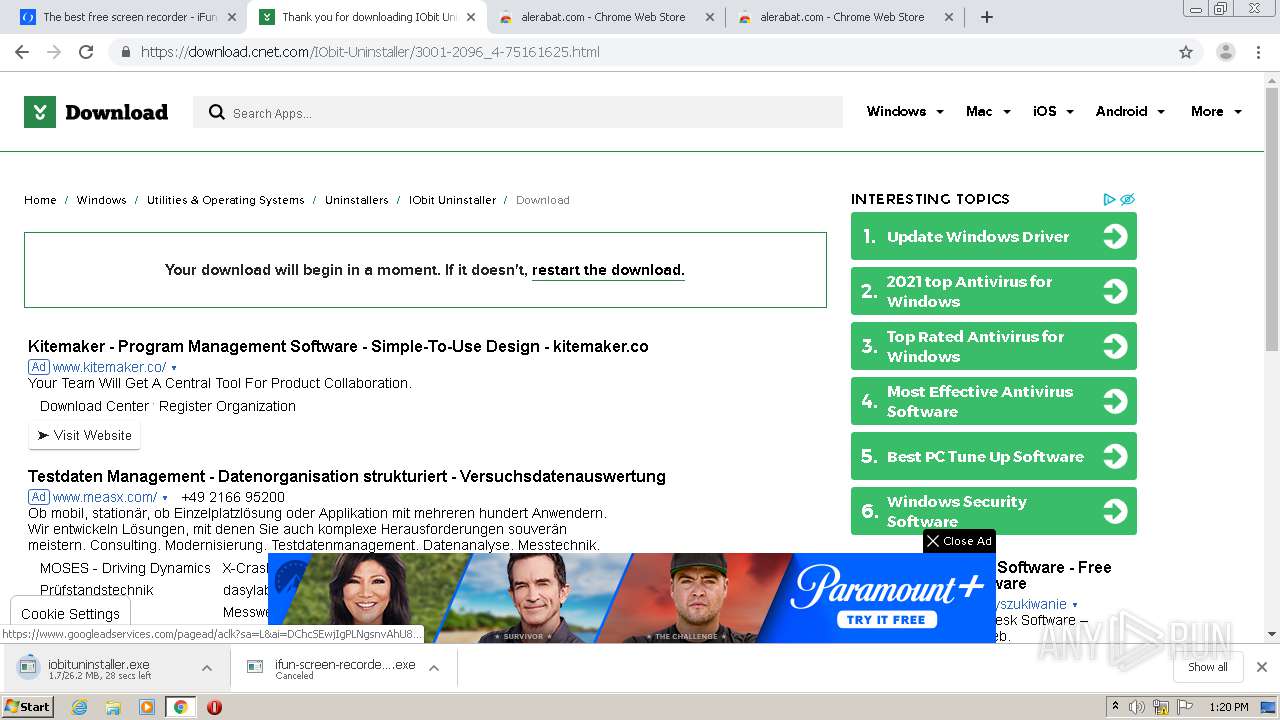Click Paramount+ Try It Free banner
Image resolution: width=1280 pixels, height=720 pixels.
631,598
